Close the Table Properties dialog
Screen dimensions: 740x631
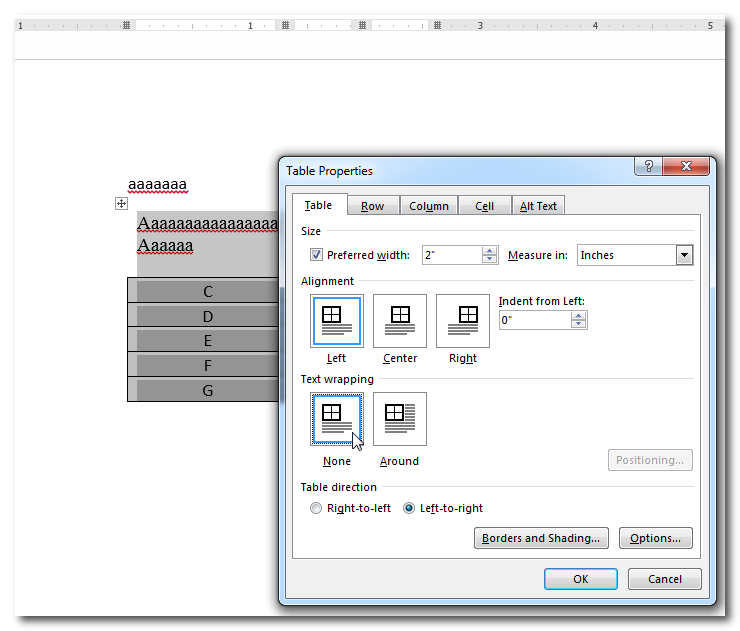[x=686, y=168]
